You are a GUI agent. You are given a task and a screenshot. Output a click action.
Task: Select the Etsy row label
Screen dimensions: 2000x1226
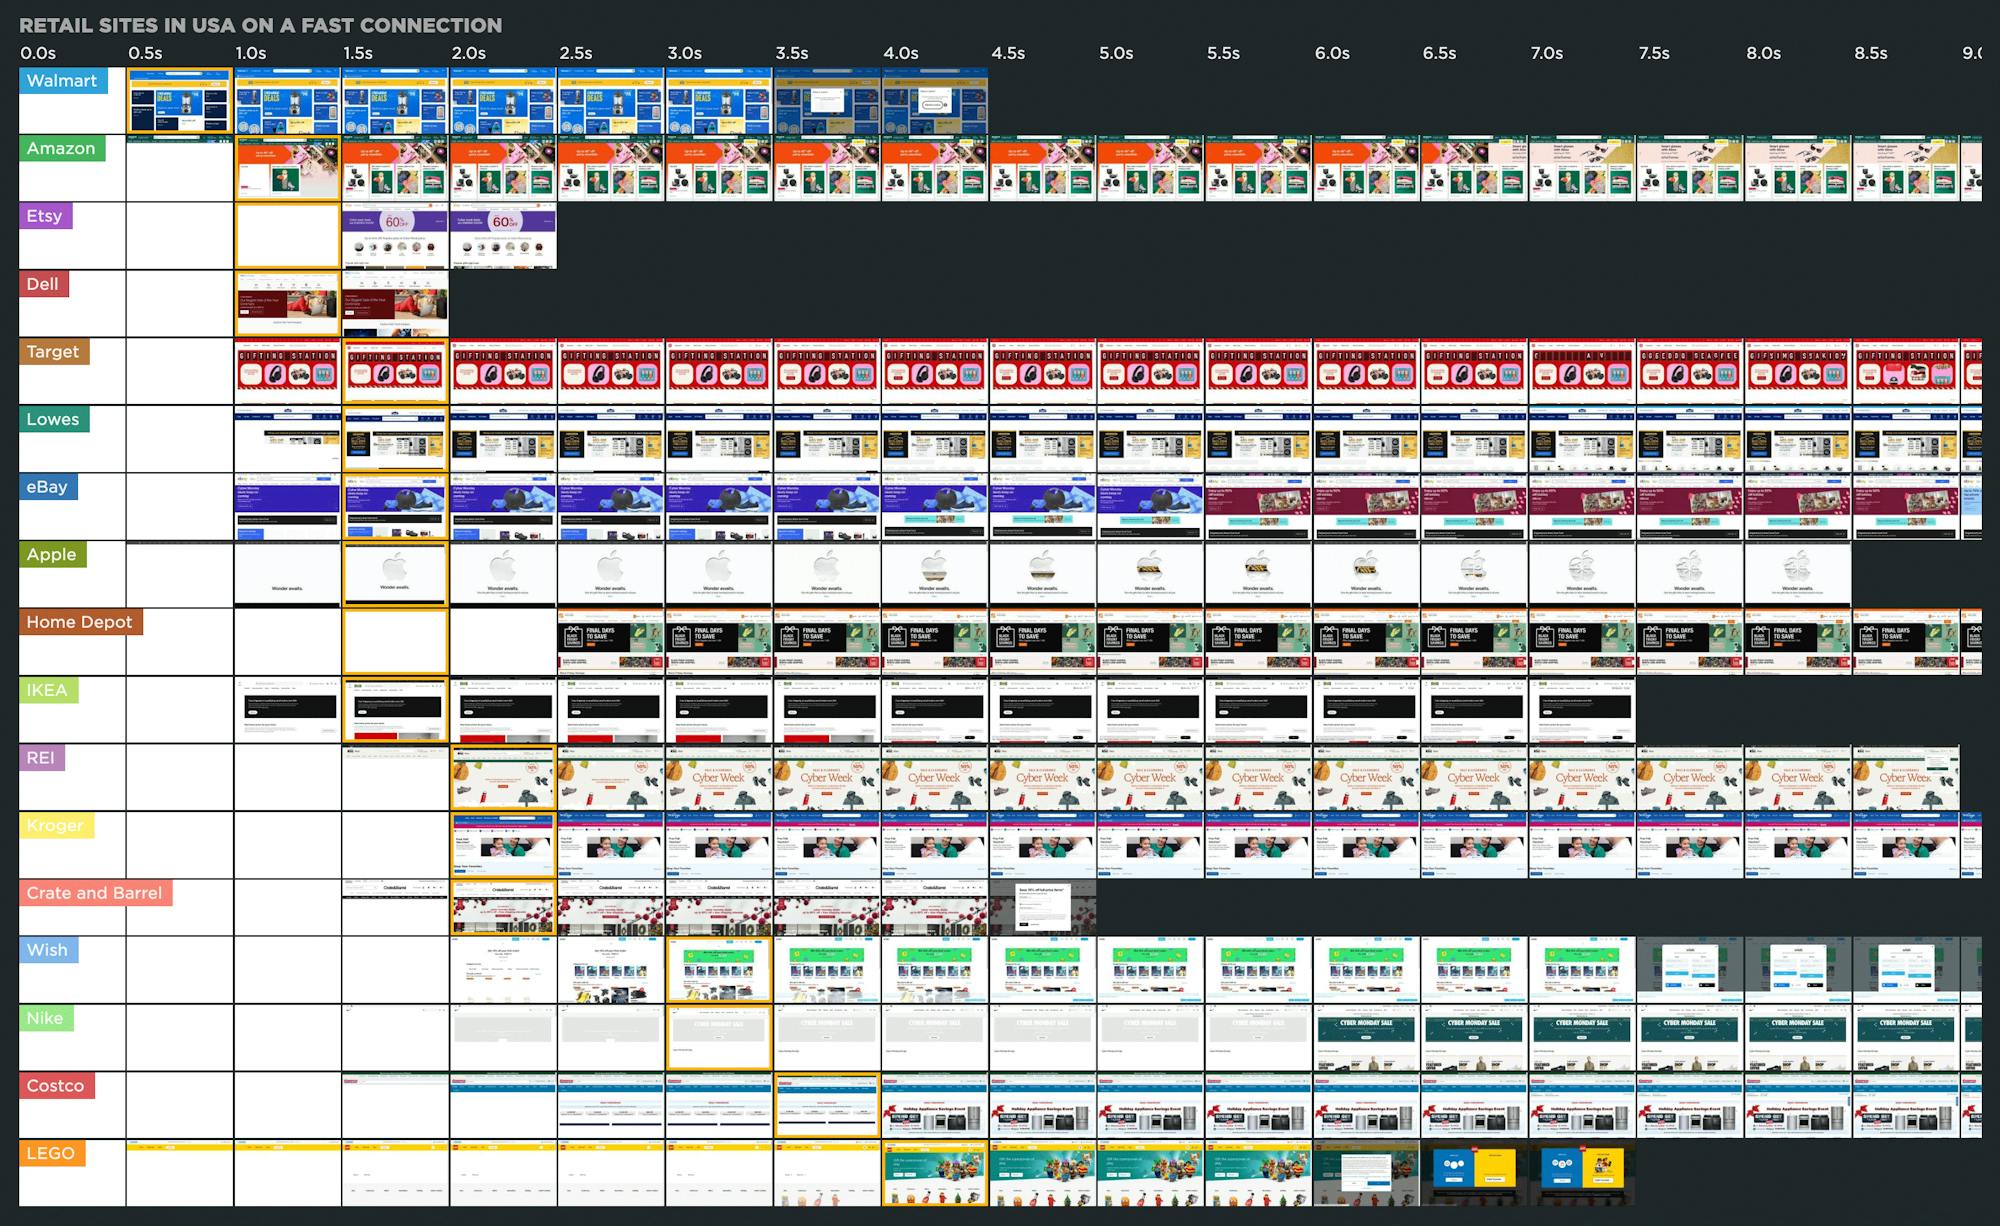click(x=44, y=216)
